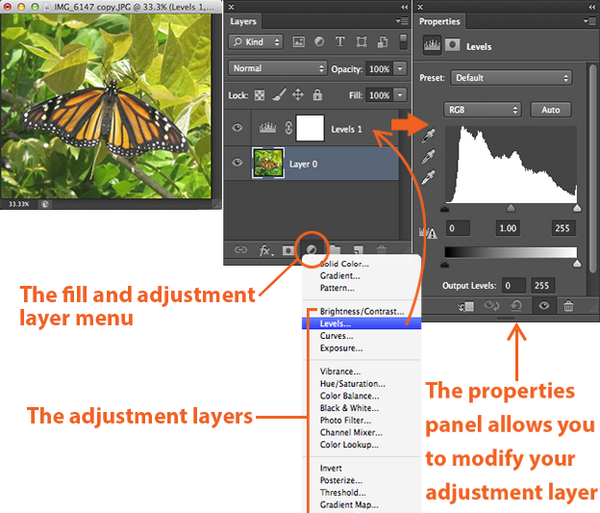Screen dimensions: 600x513
Task: Click the clipping warning histogram icon
Action: (x=428, y=232)
